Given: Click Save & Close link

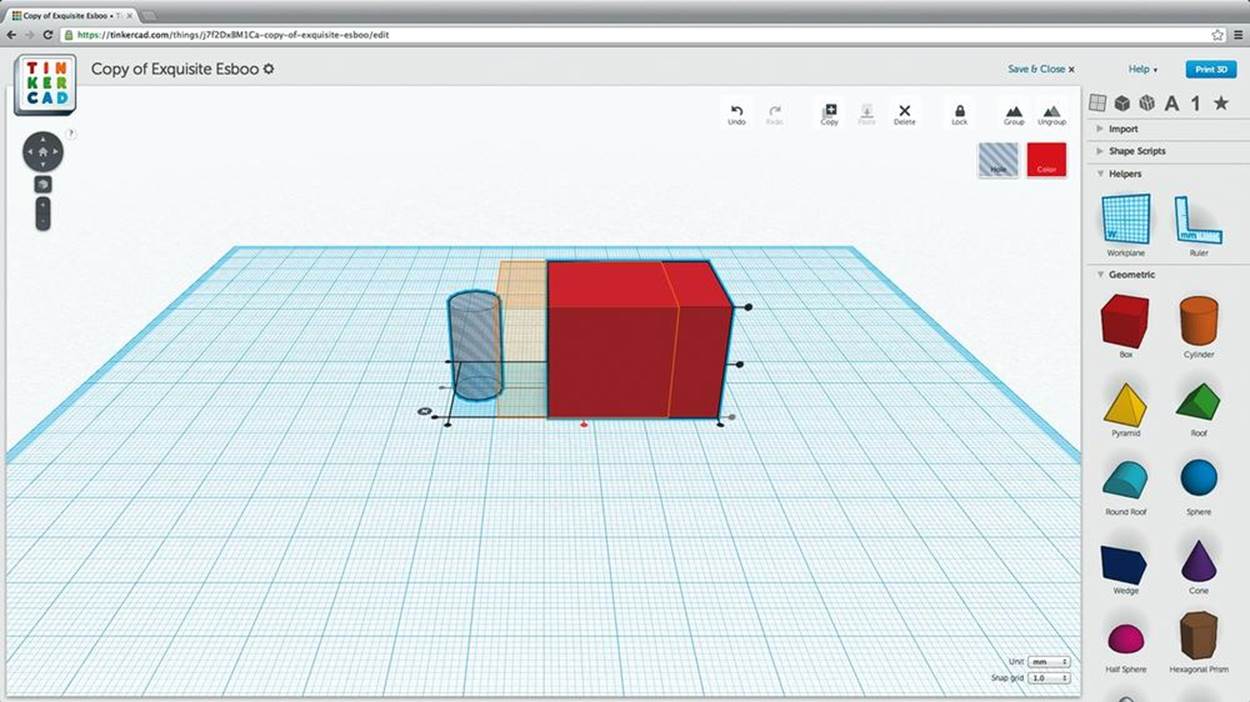Looking at the screenshot, I should [x=1041, y=69].
